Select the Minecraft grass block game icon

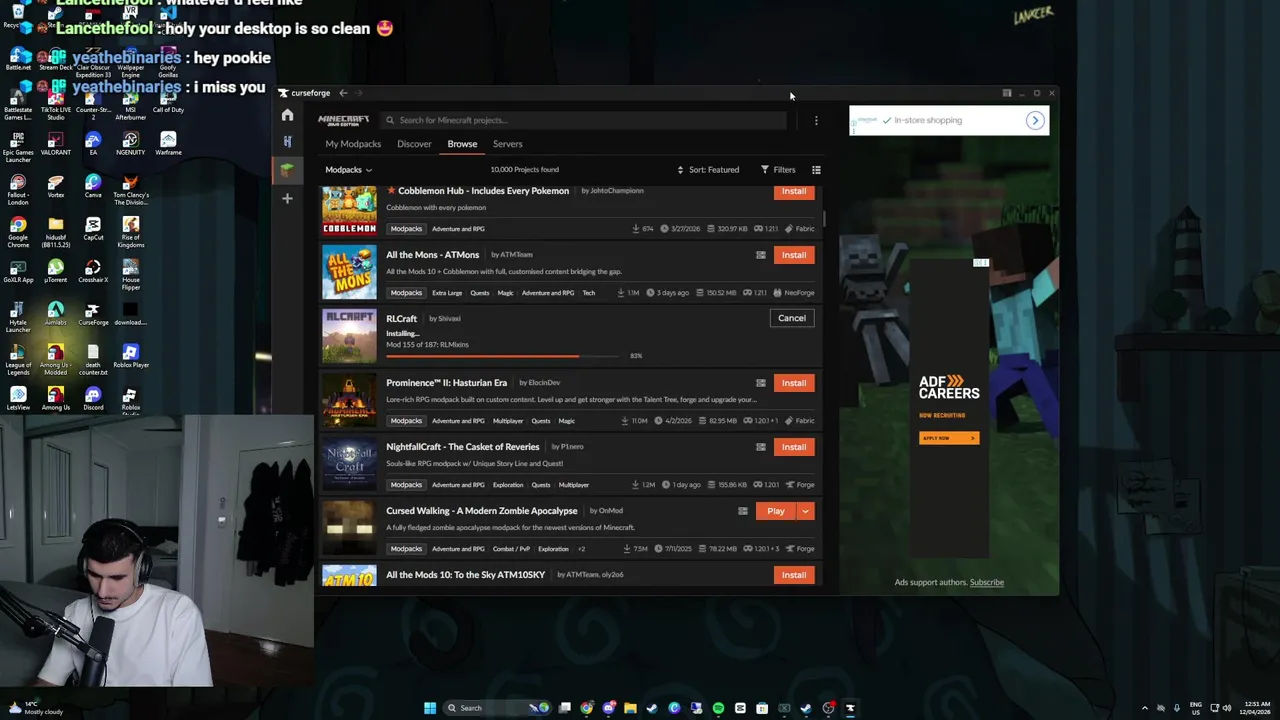[x=287, y=170]
